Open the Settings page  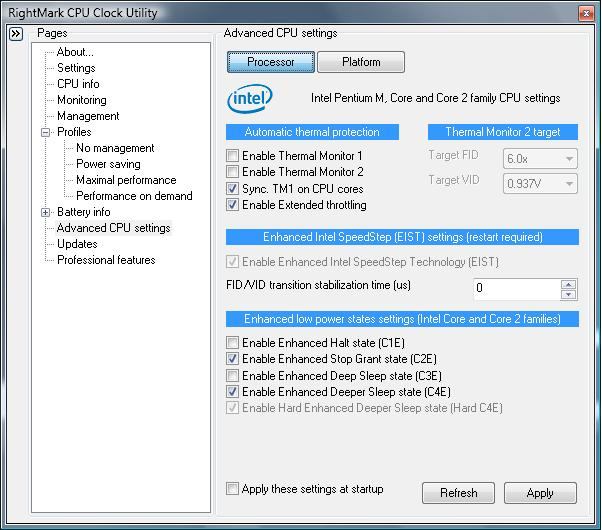(x=76, y=68)
